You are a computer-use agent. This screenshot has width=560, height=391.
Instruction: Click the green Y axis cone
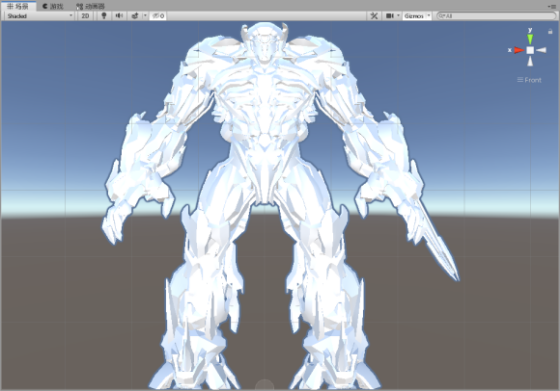(x=530, y=39)
